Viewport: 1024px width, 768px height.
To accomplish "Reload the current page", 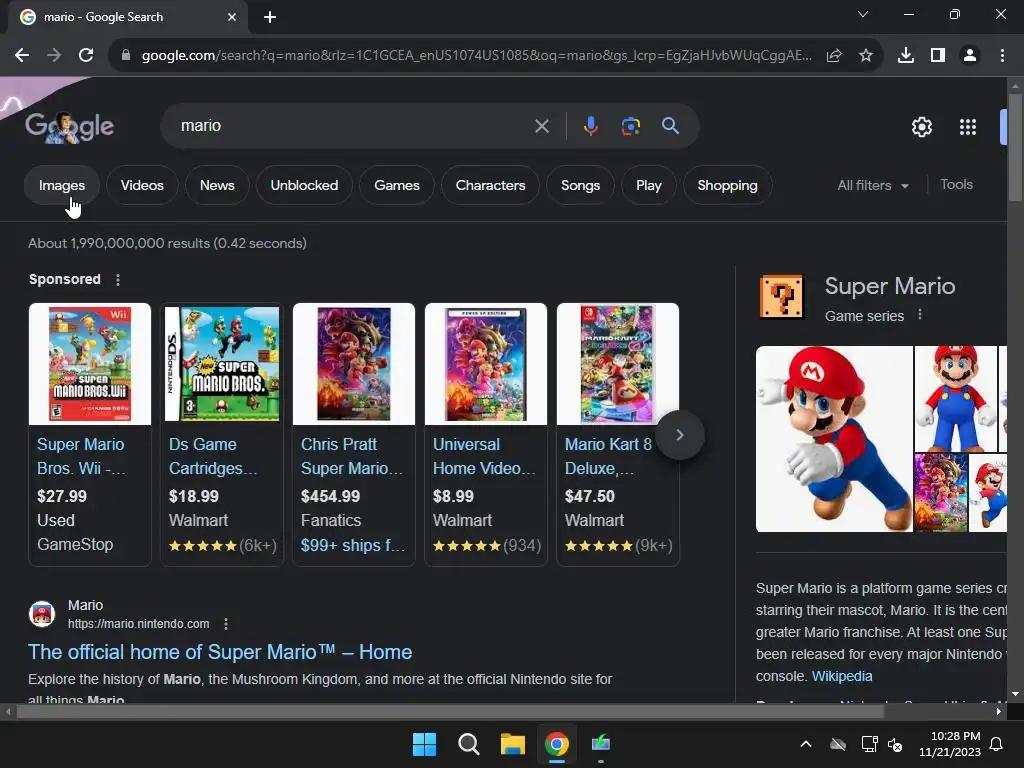I will [86, 56].
